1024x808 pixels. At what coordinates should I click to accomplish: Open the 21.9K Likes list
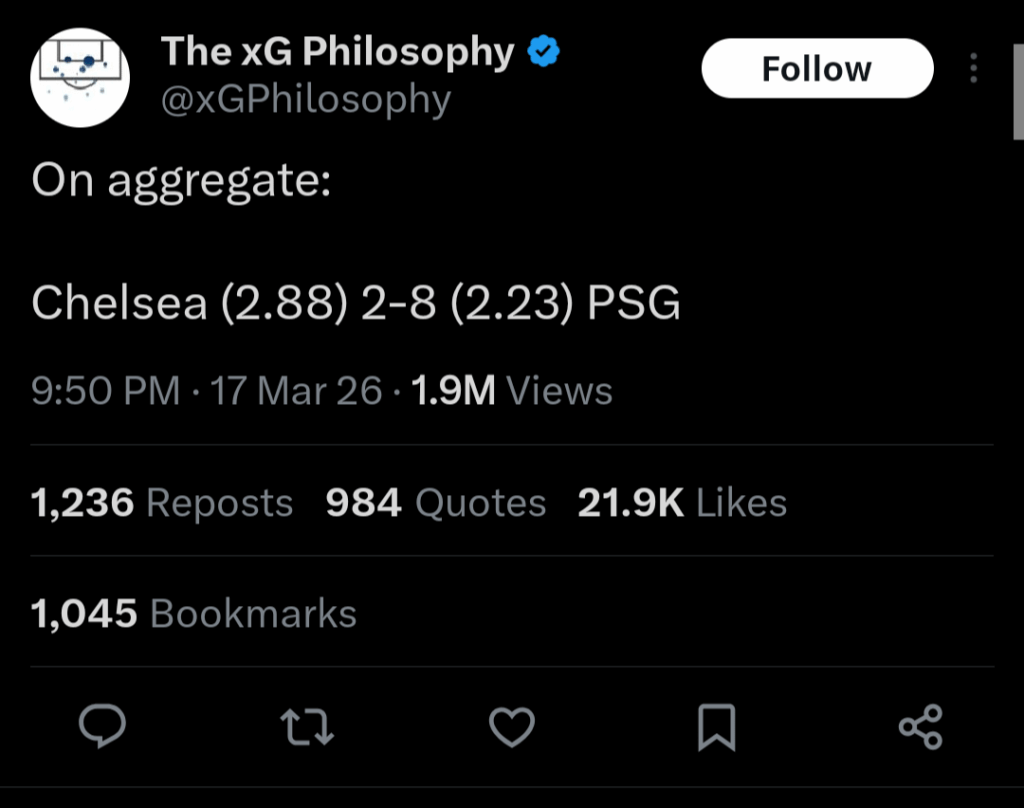pyautogui.click(x=681, y=503)
